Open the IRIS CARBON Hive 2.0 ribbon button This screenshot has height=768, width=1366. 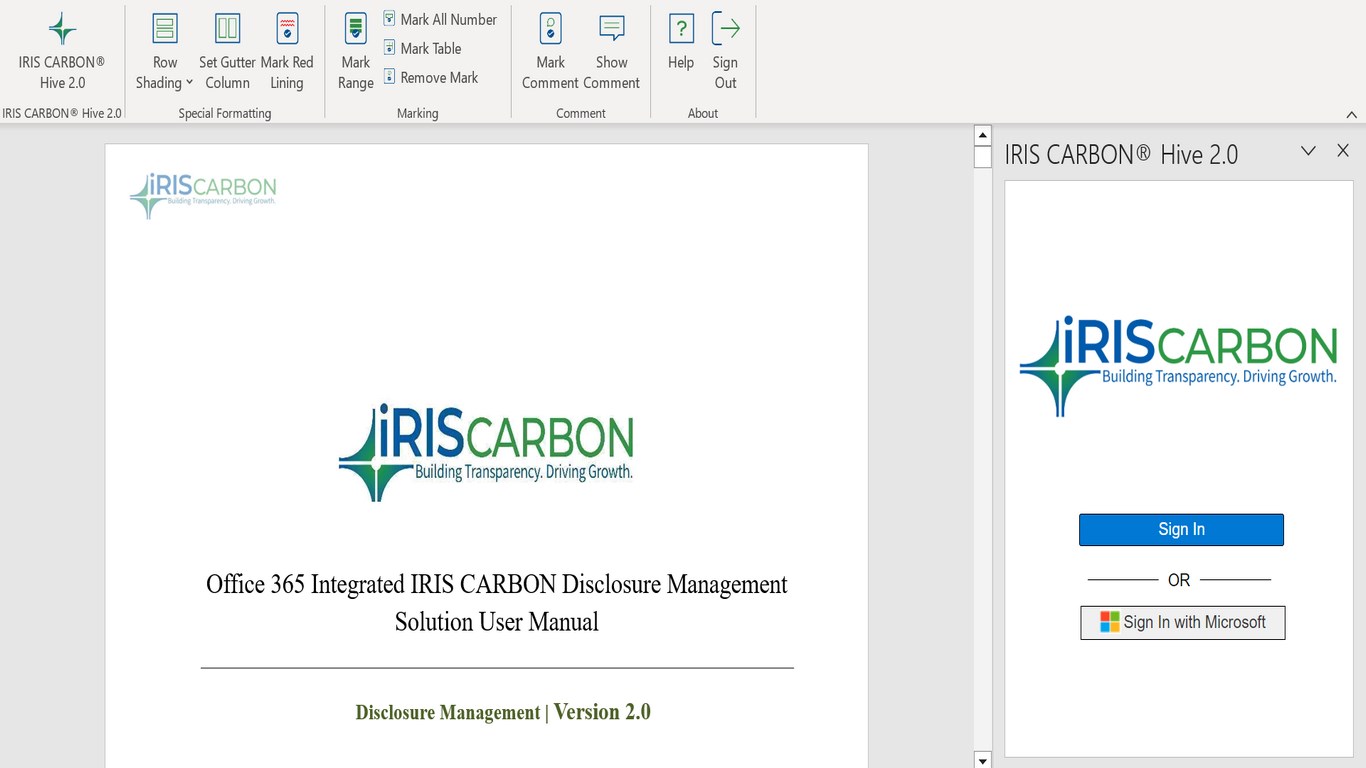pyautogui.click(x=62, y=52)
